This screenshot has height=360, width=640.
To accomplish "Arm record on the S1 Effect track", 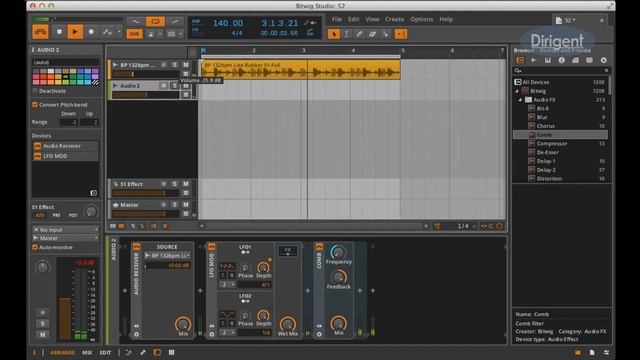I will [164, 184].
